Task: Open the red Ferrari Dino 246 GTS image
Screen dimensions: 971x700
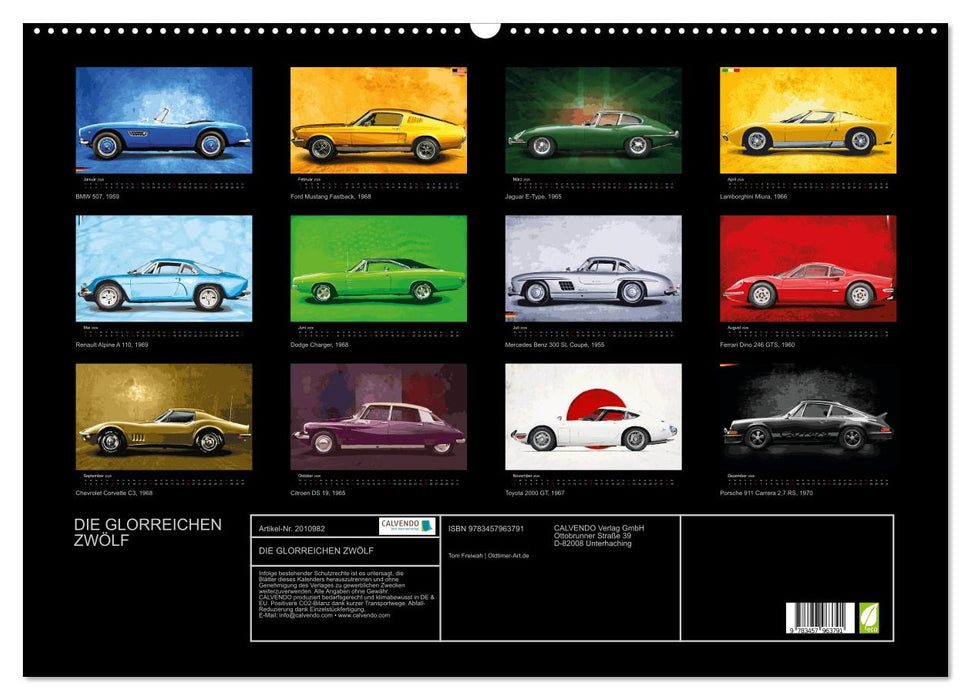Action: click(807, 268)
